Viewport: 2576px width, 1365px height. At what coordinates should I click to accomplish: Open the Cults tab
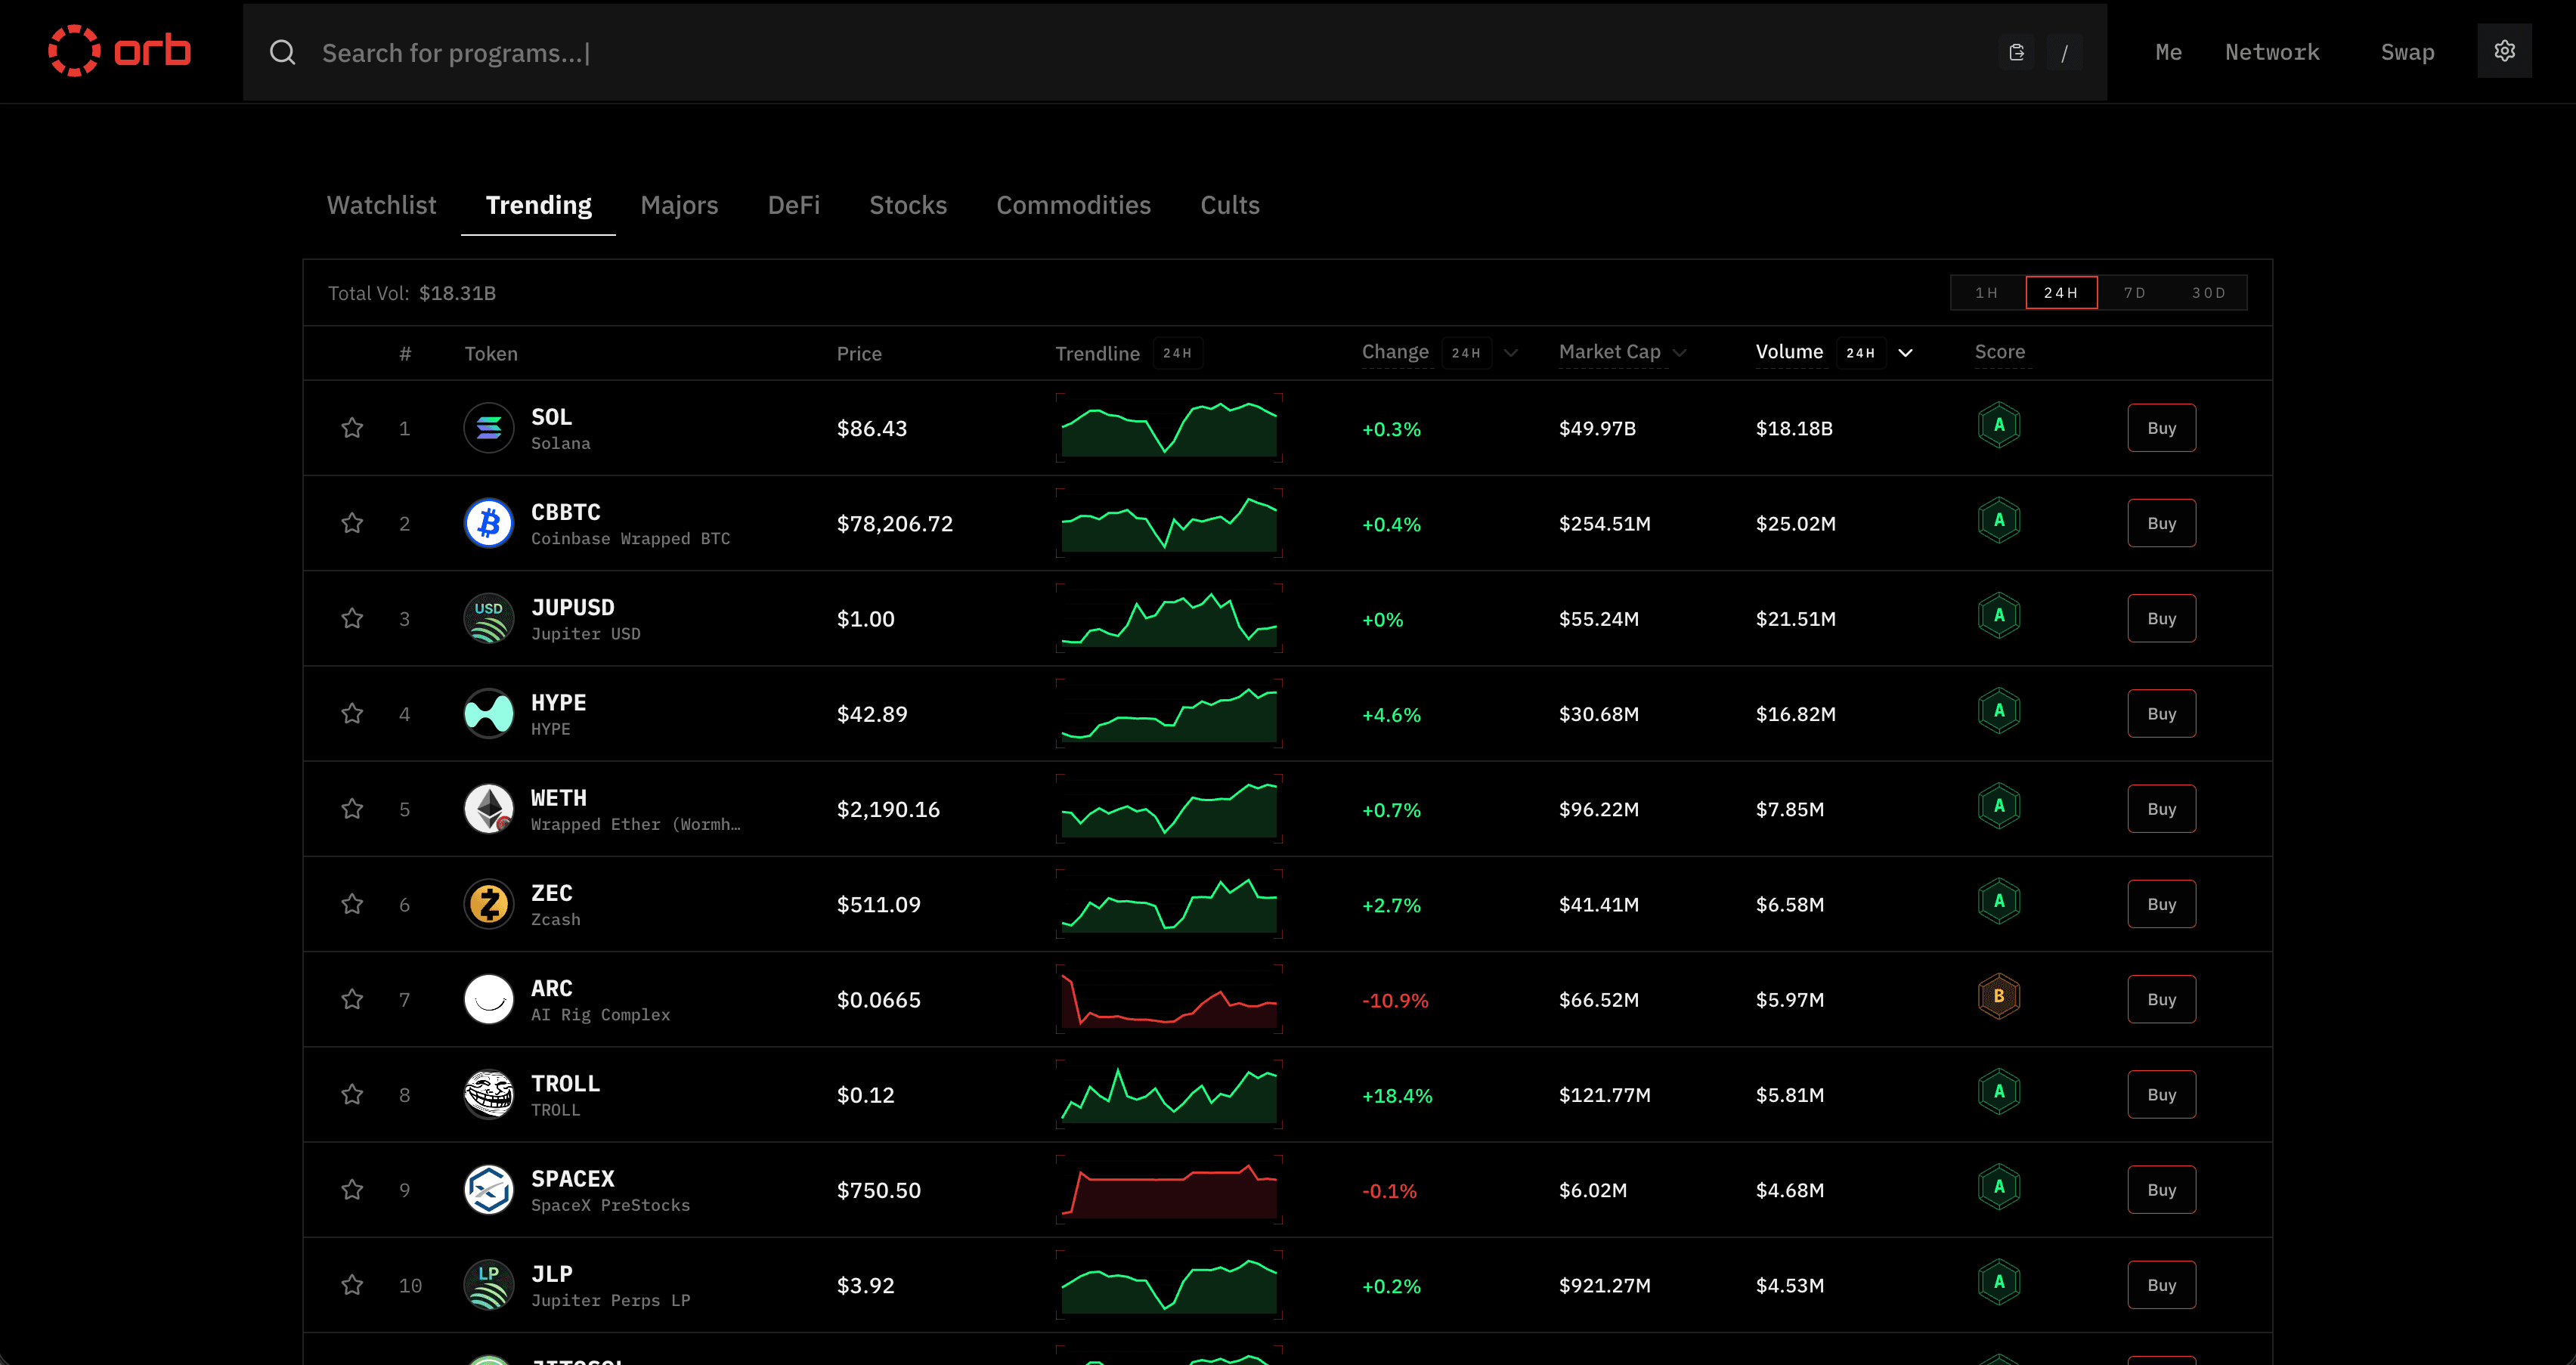point(1230,205)
